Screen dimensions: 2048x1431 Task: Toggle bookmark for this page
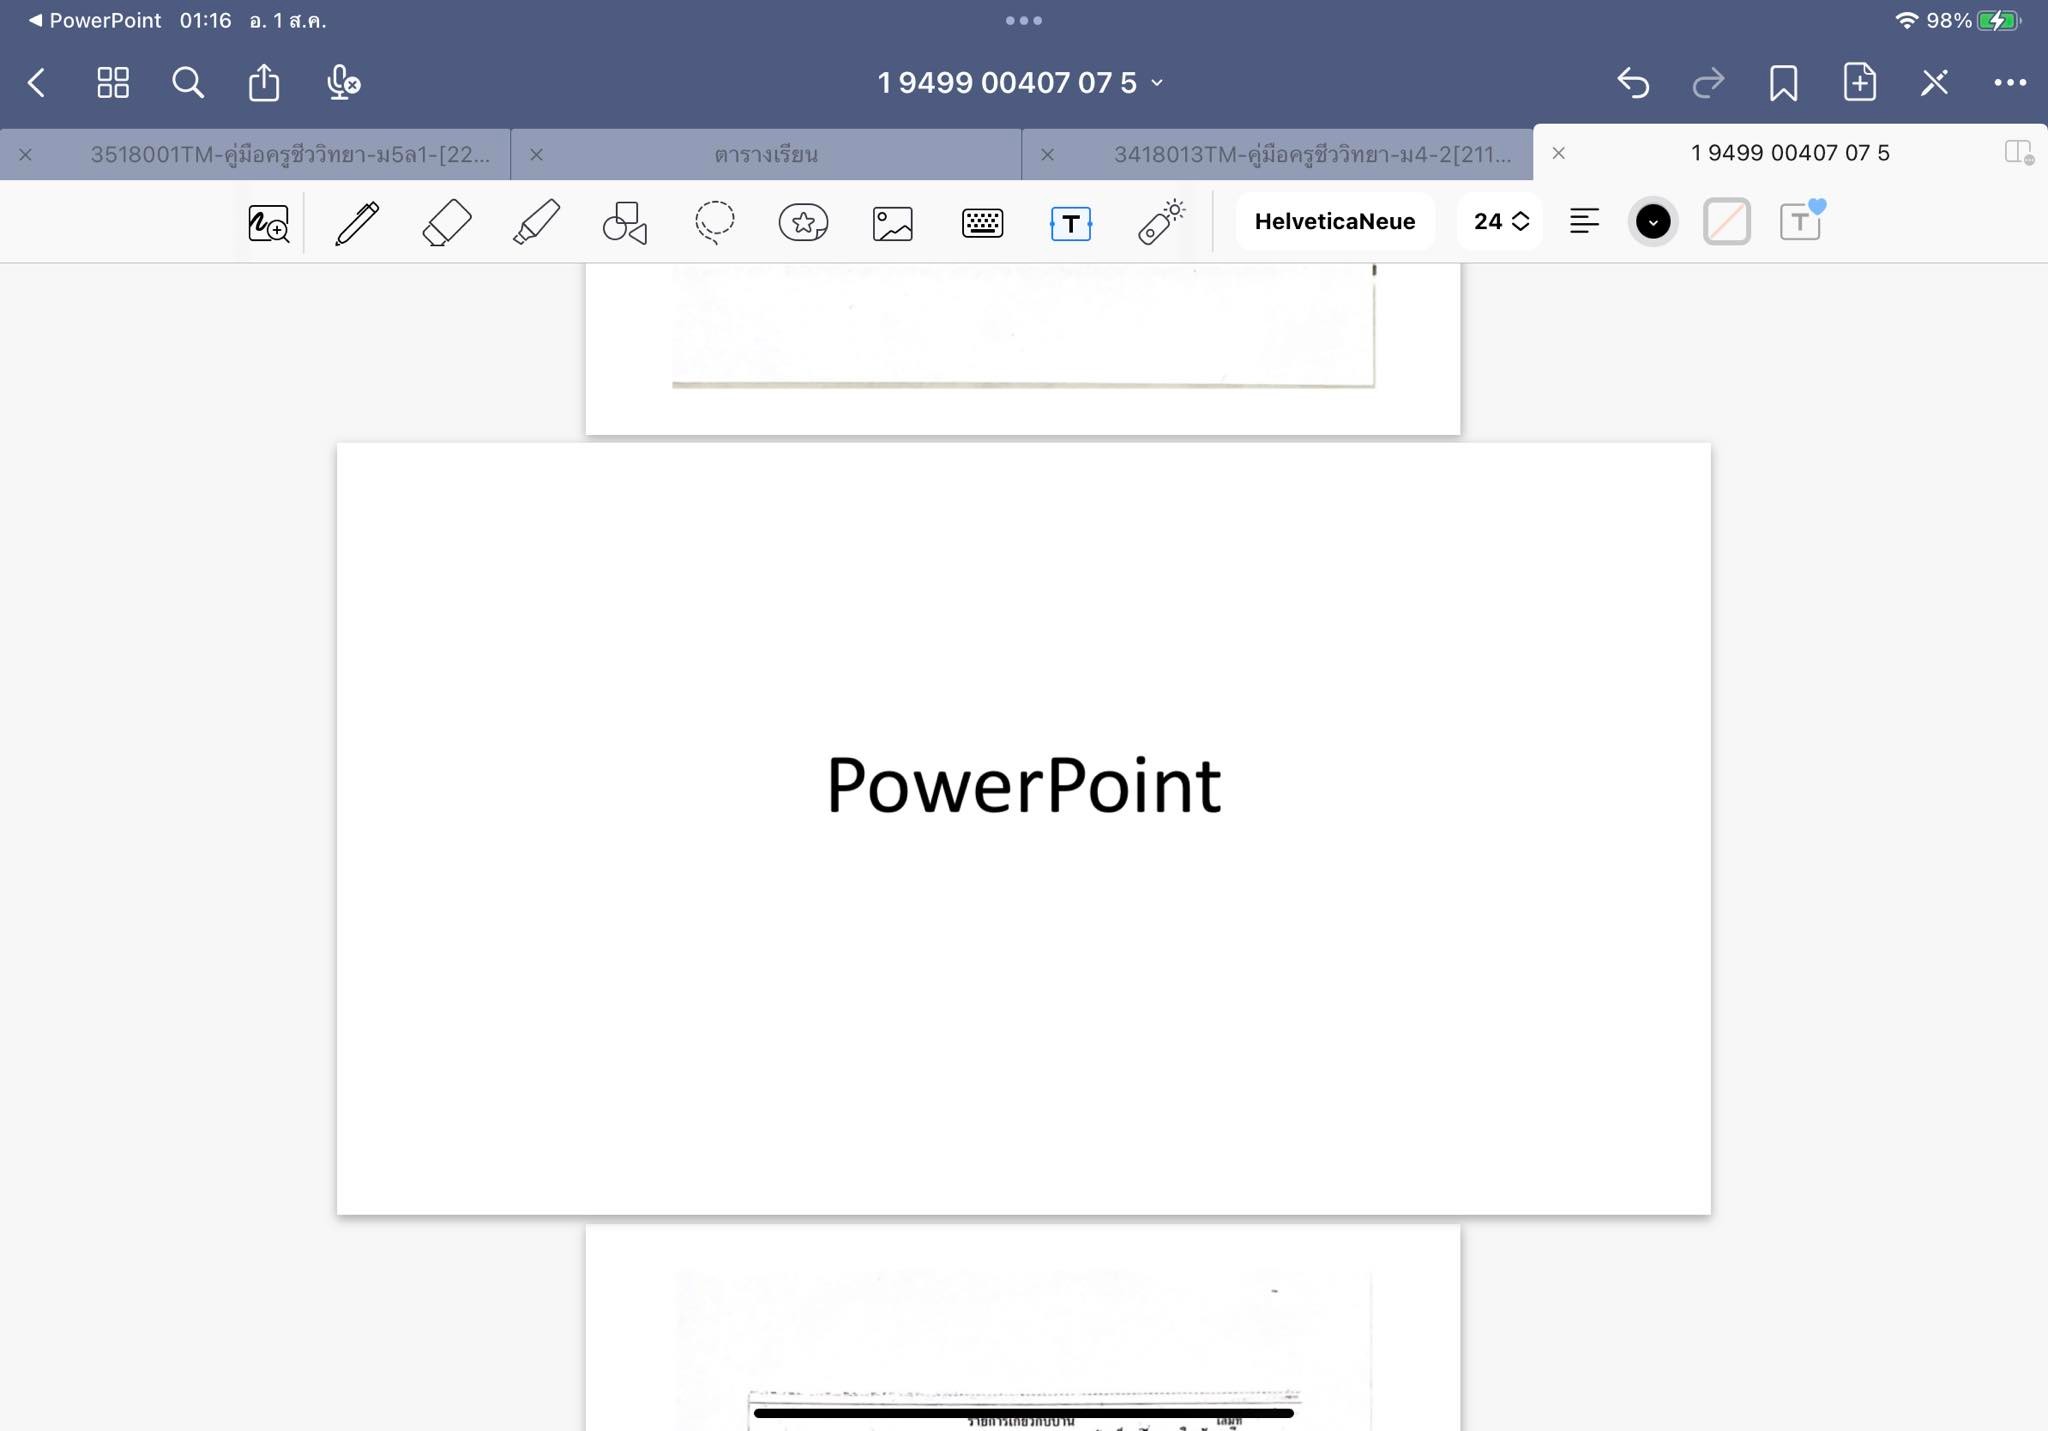1783,83
